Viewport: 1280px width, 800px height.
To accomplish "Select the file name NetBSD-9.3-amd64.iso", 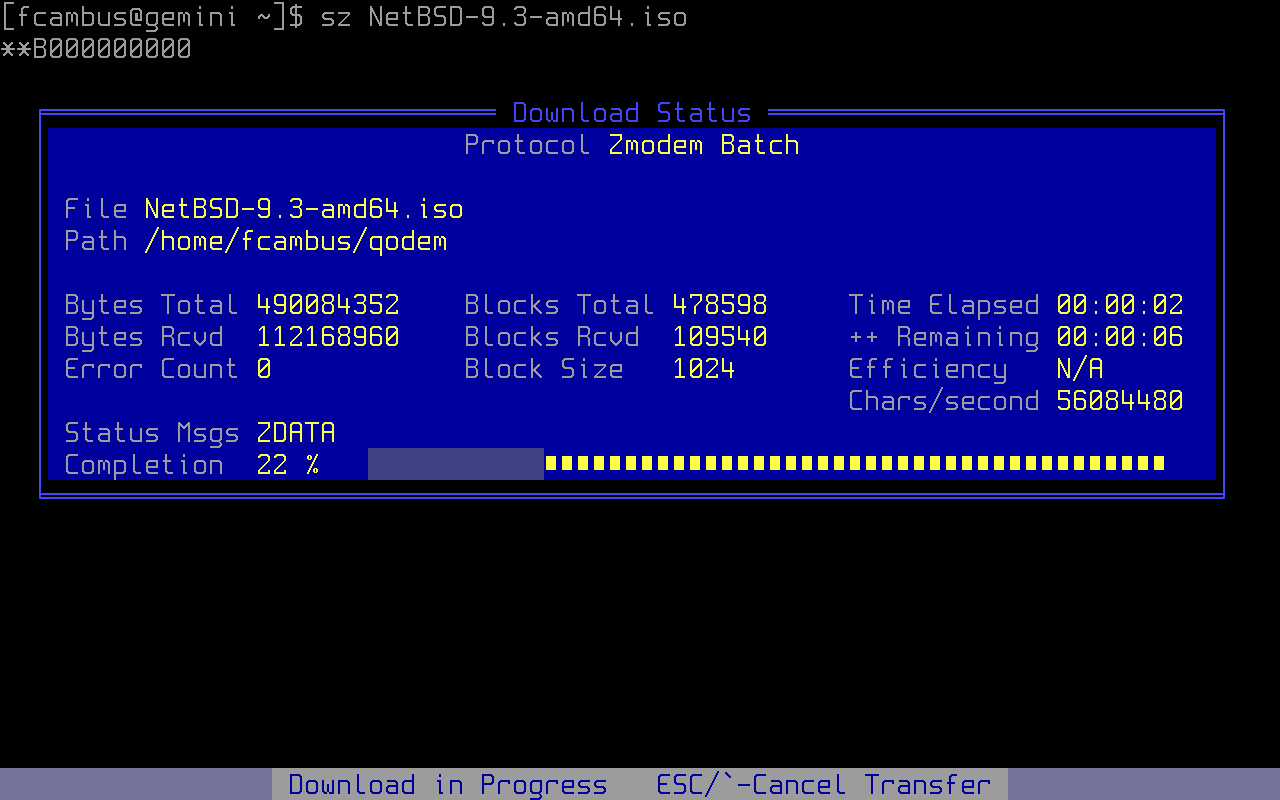I will (304, 209).
